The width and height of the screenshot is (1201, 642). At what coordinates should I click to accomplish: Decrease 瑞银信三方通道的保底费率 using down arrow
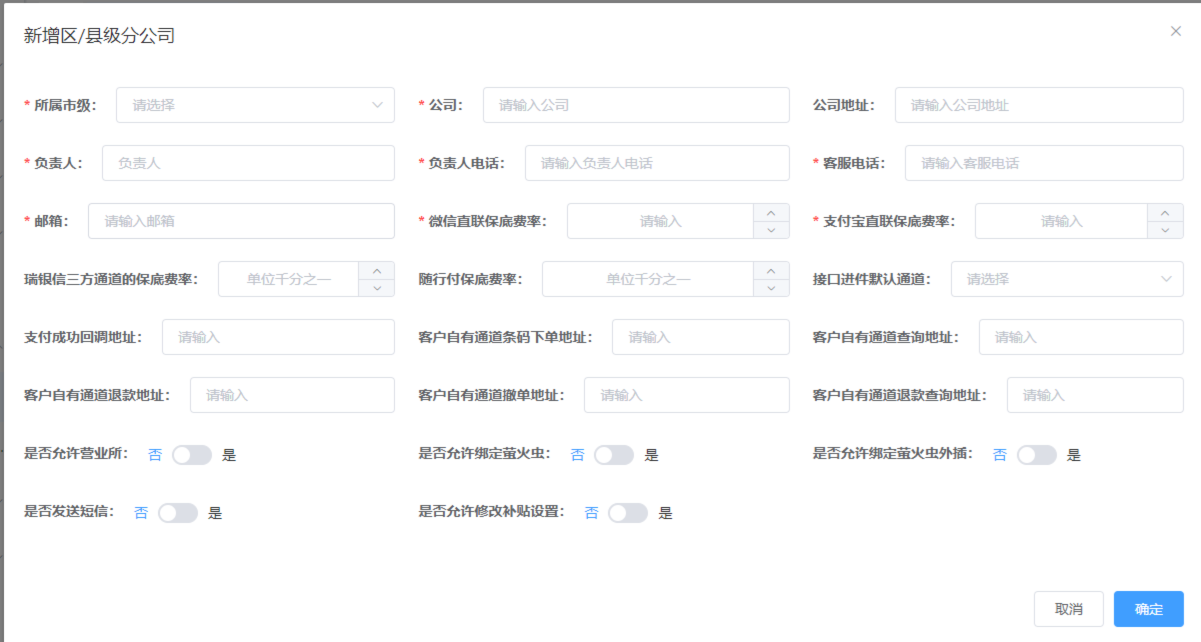tap(376, 288)
